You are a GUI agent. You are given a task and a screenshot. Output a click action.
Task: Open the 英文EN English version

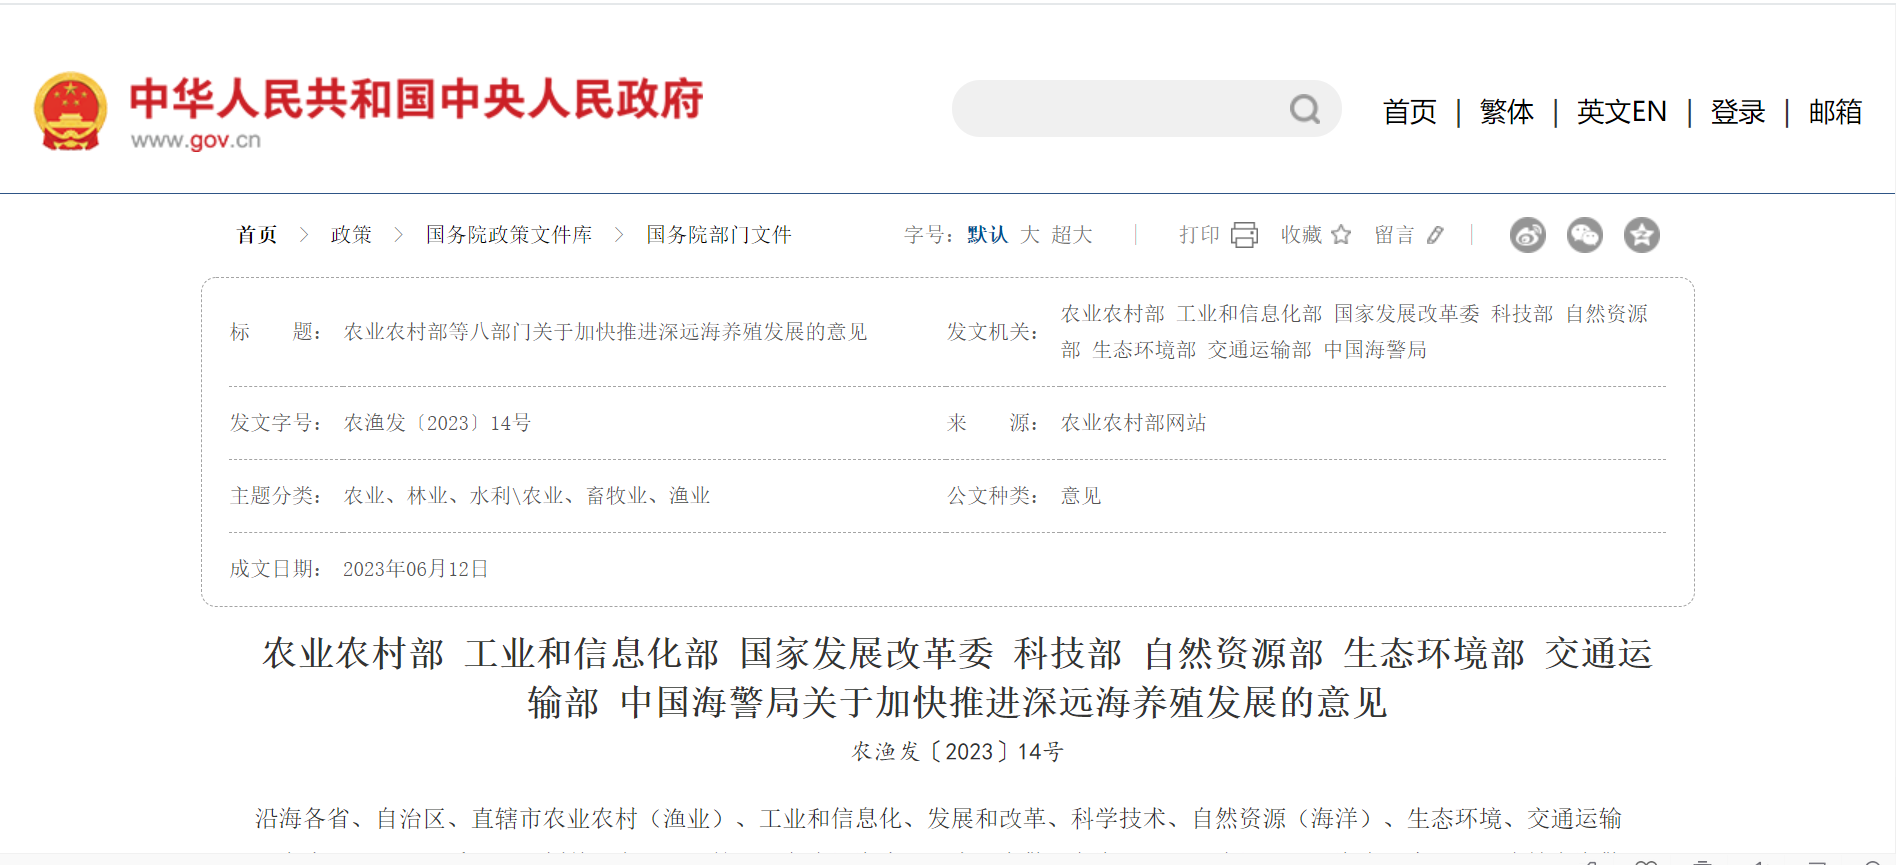click(x=1621, y=112)
